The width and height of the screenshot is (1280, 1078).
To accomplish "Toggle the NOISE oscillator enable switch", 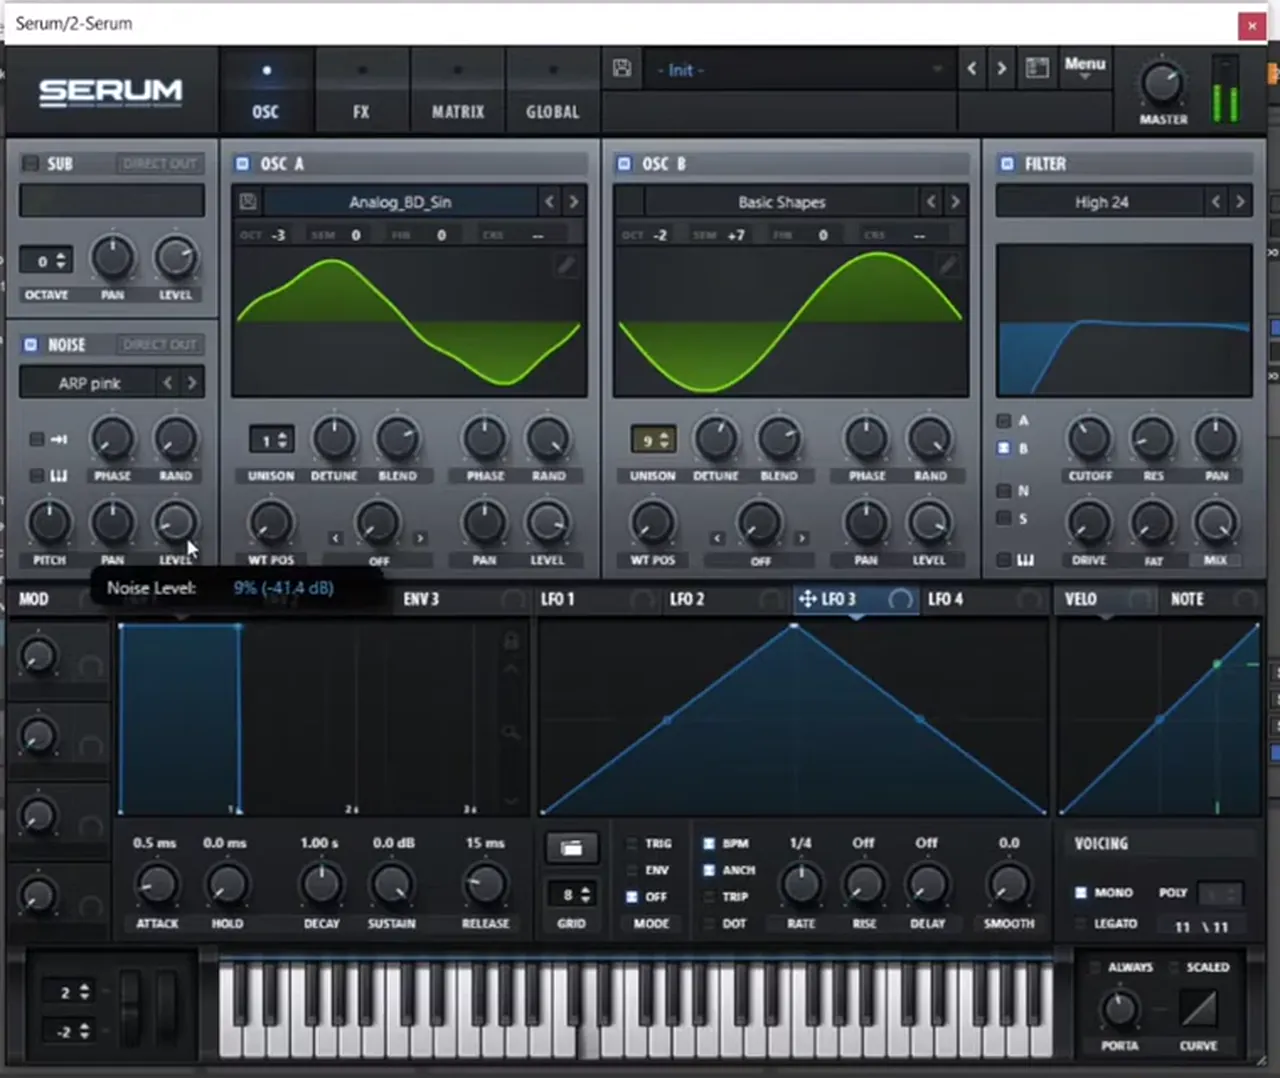I will tap(30, 344).
